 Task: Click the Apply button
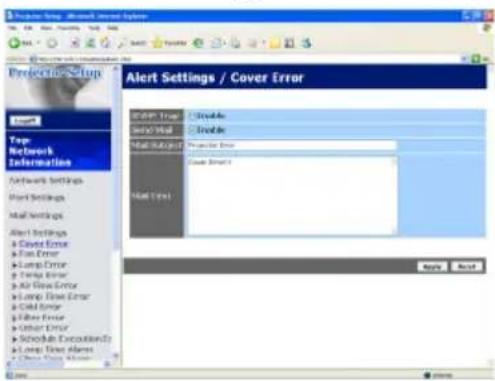[432, 266]
